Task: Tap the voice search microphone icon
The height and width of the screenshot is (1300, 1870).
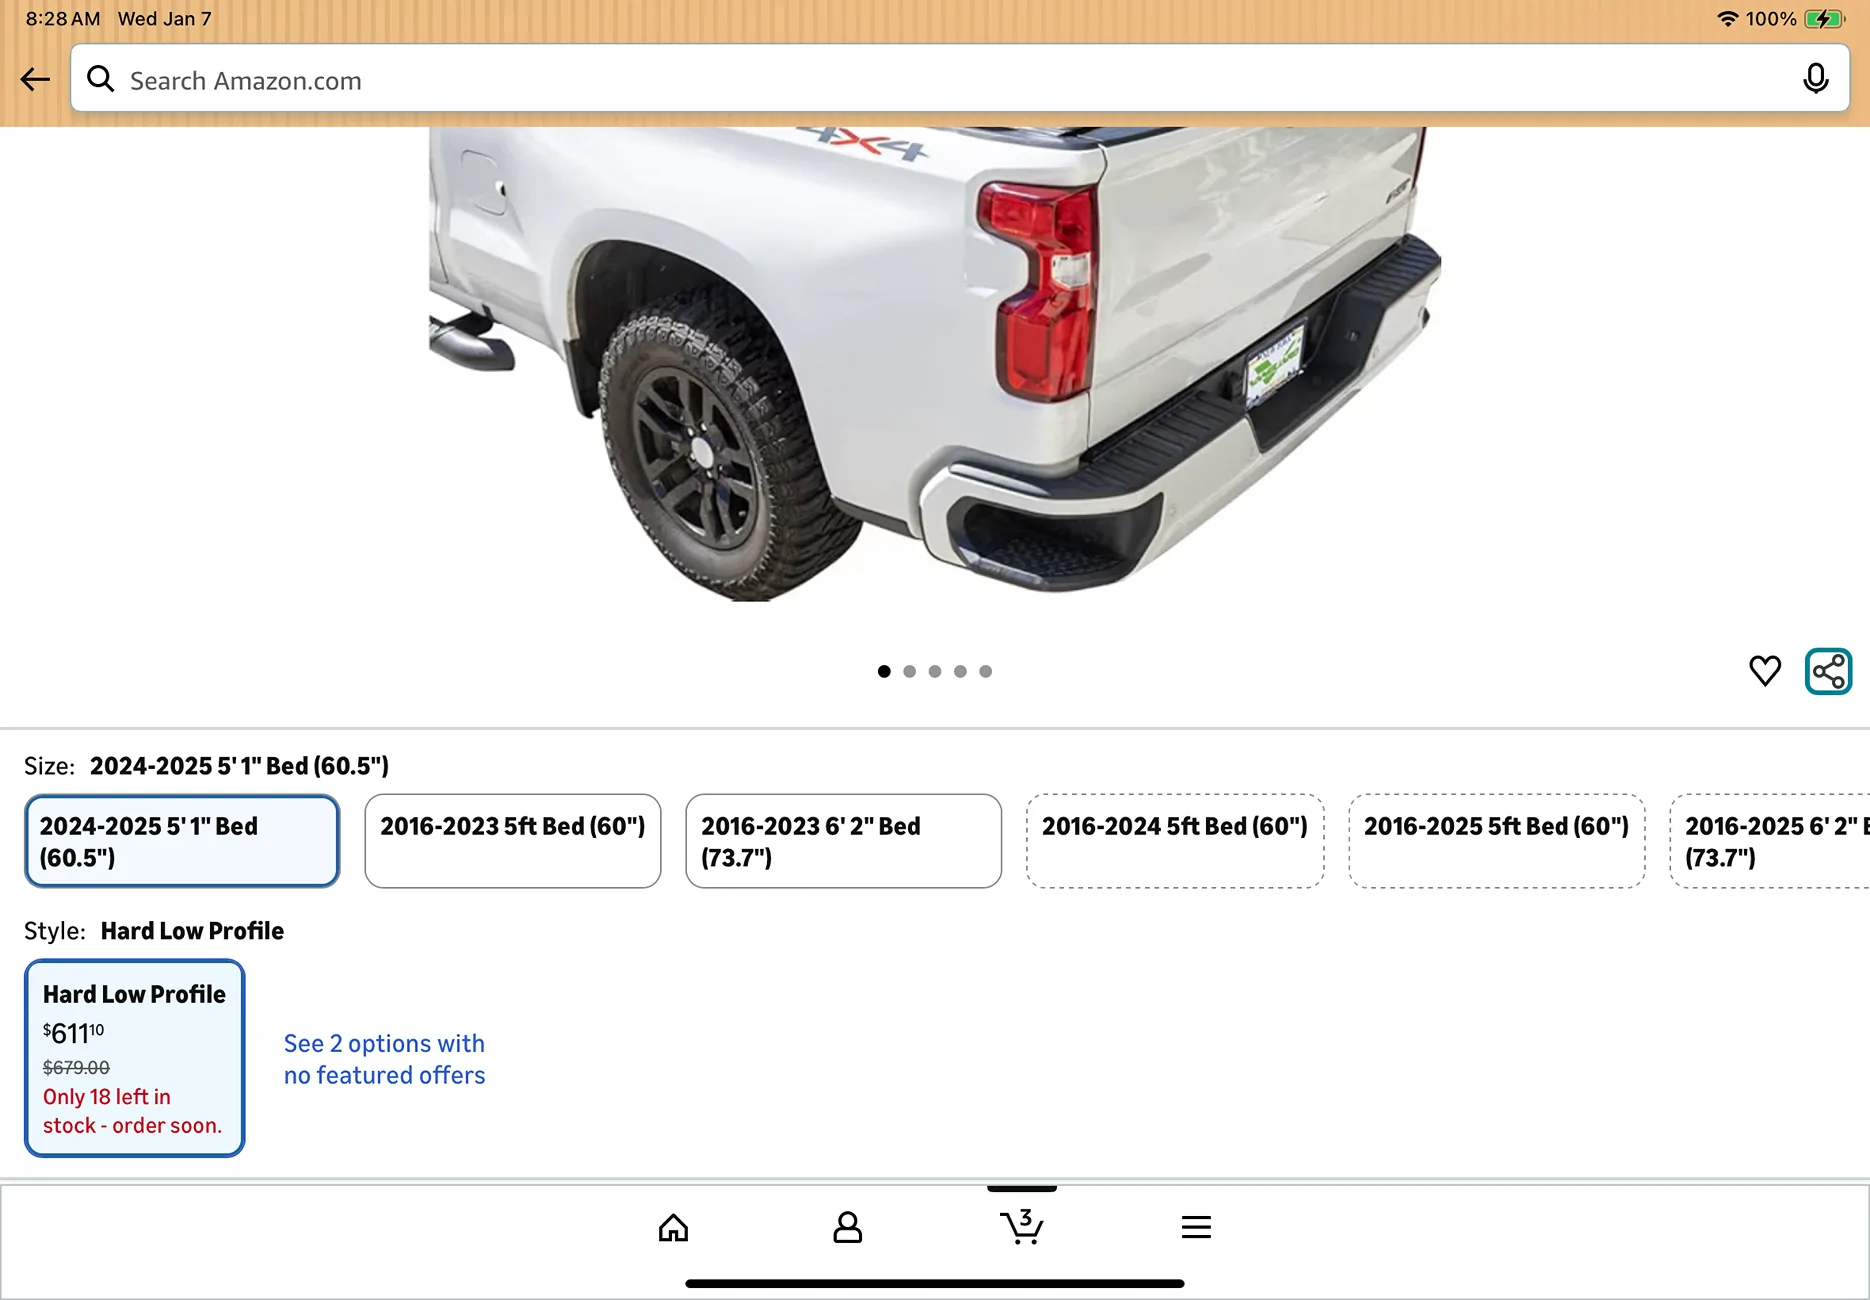Action: (1815, 79)
